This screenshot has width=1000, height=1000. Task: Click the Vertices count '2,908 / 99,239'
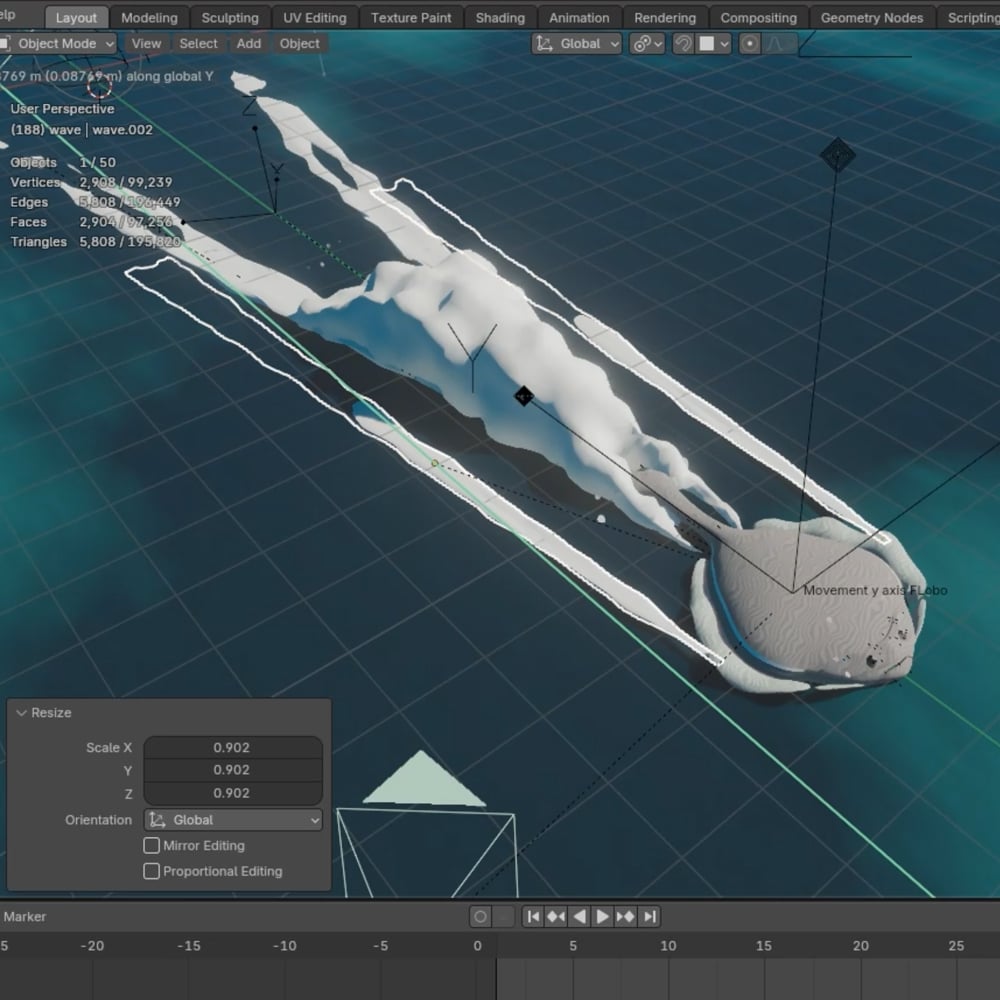pos(126,182)
